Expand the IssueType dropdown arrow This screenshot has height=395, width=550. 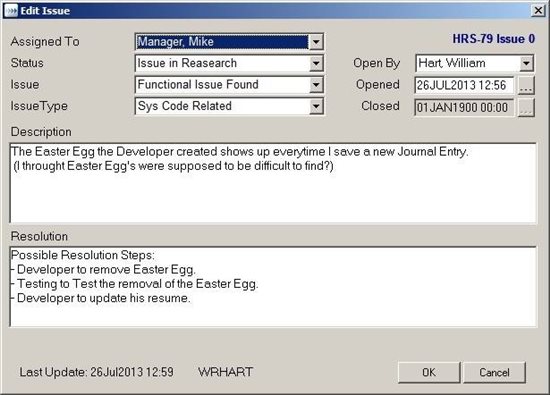pos(316,106)
